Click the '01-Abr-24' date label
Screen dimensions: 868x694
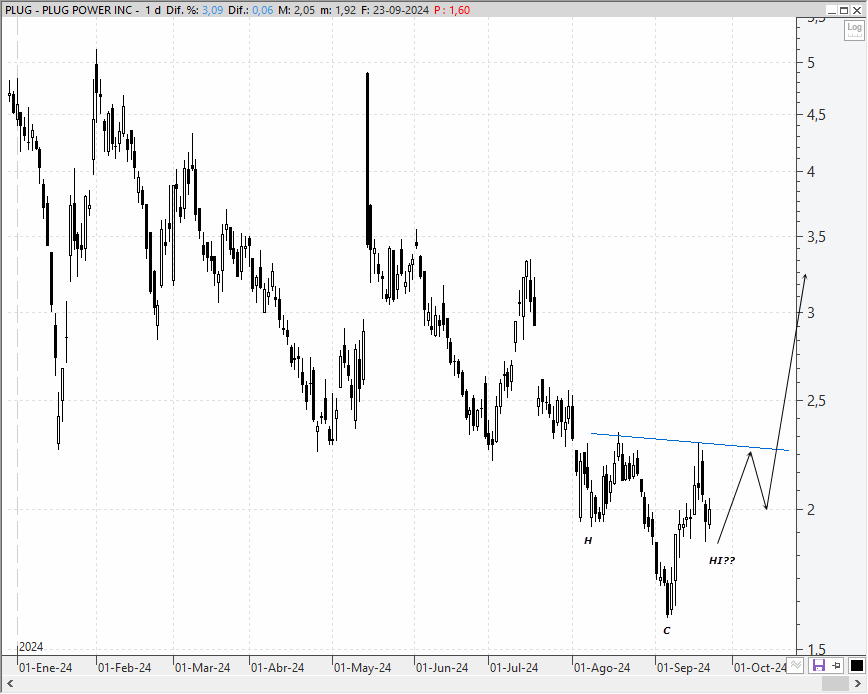277,668
